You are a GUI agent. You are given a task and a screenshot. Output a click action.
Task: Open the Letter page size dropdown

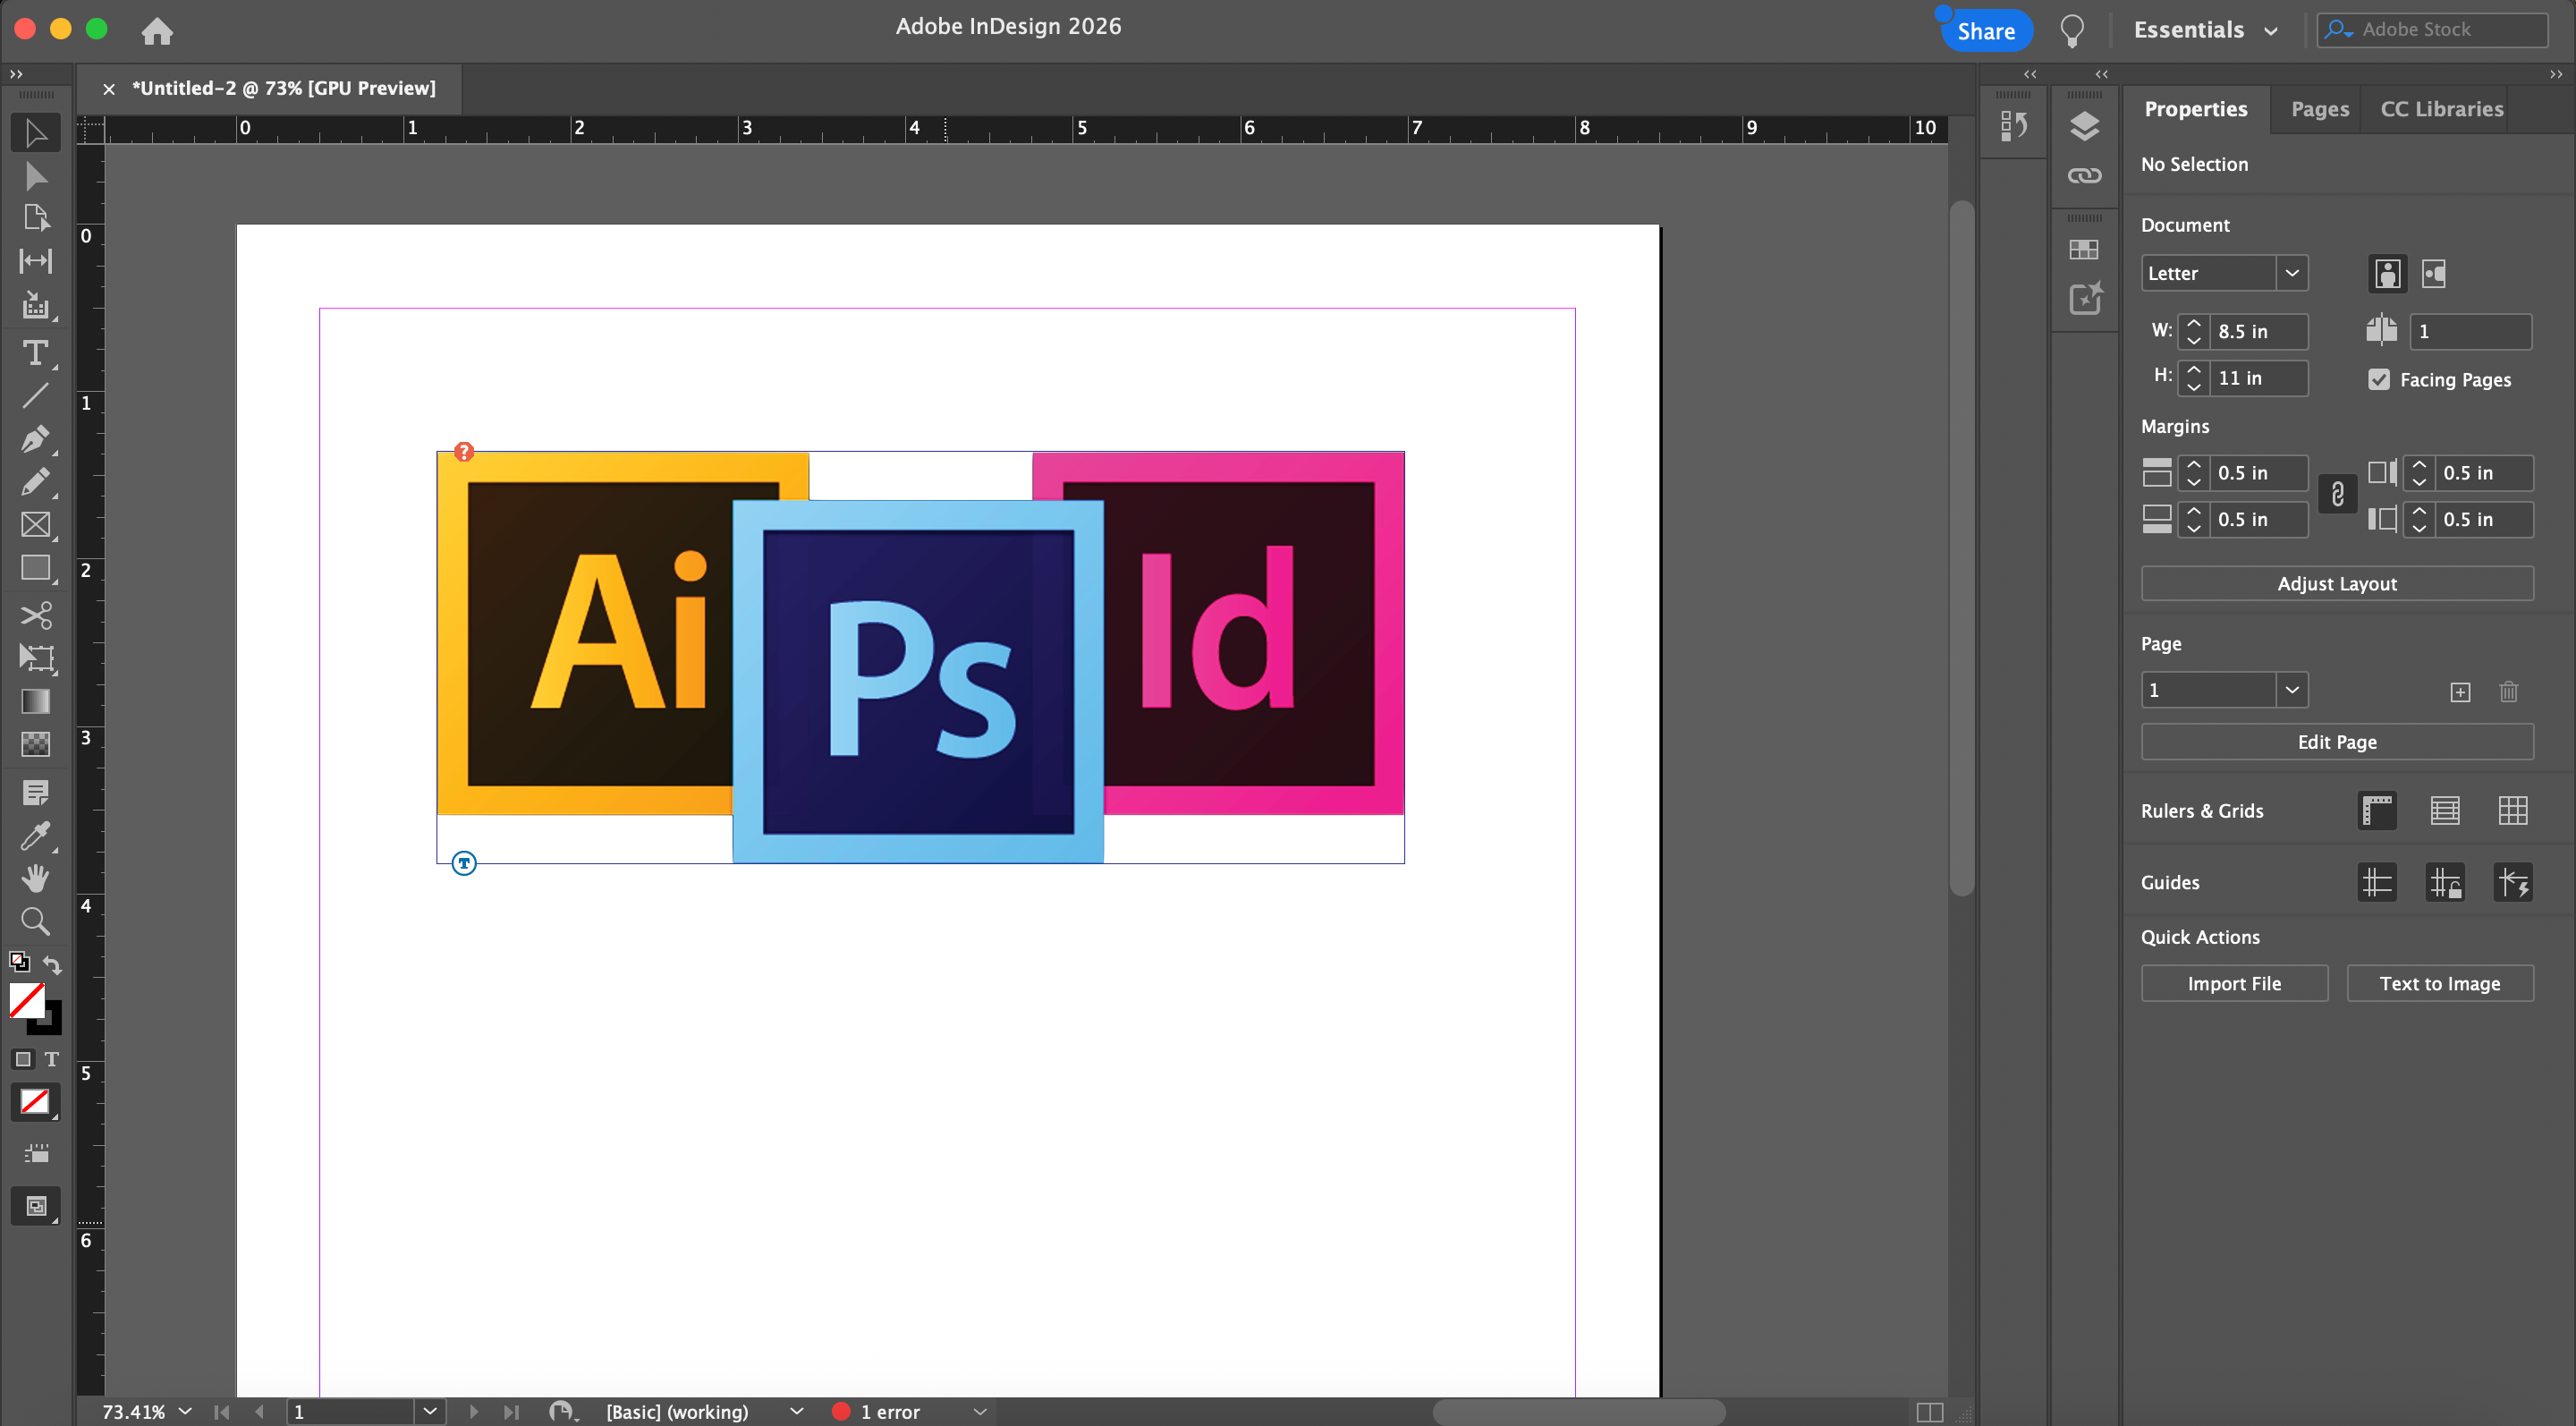[x=2291, y=273]
